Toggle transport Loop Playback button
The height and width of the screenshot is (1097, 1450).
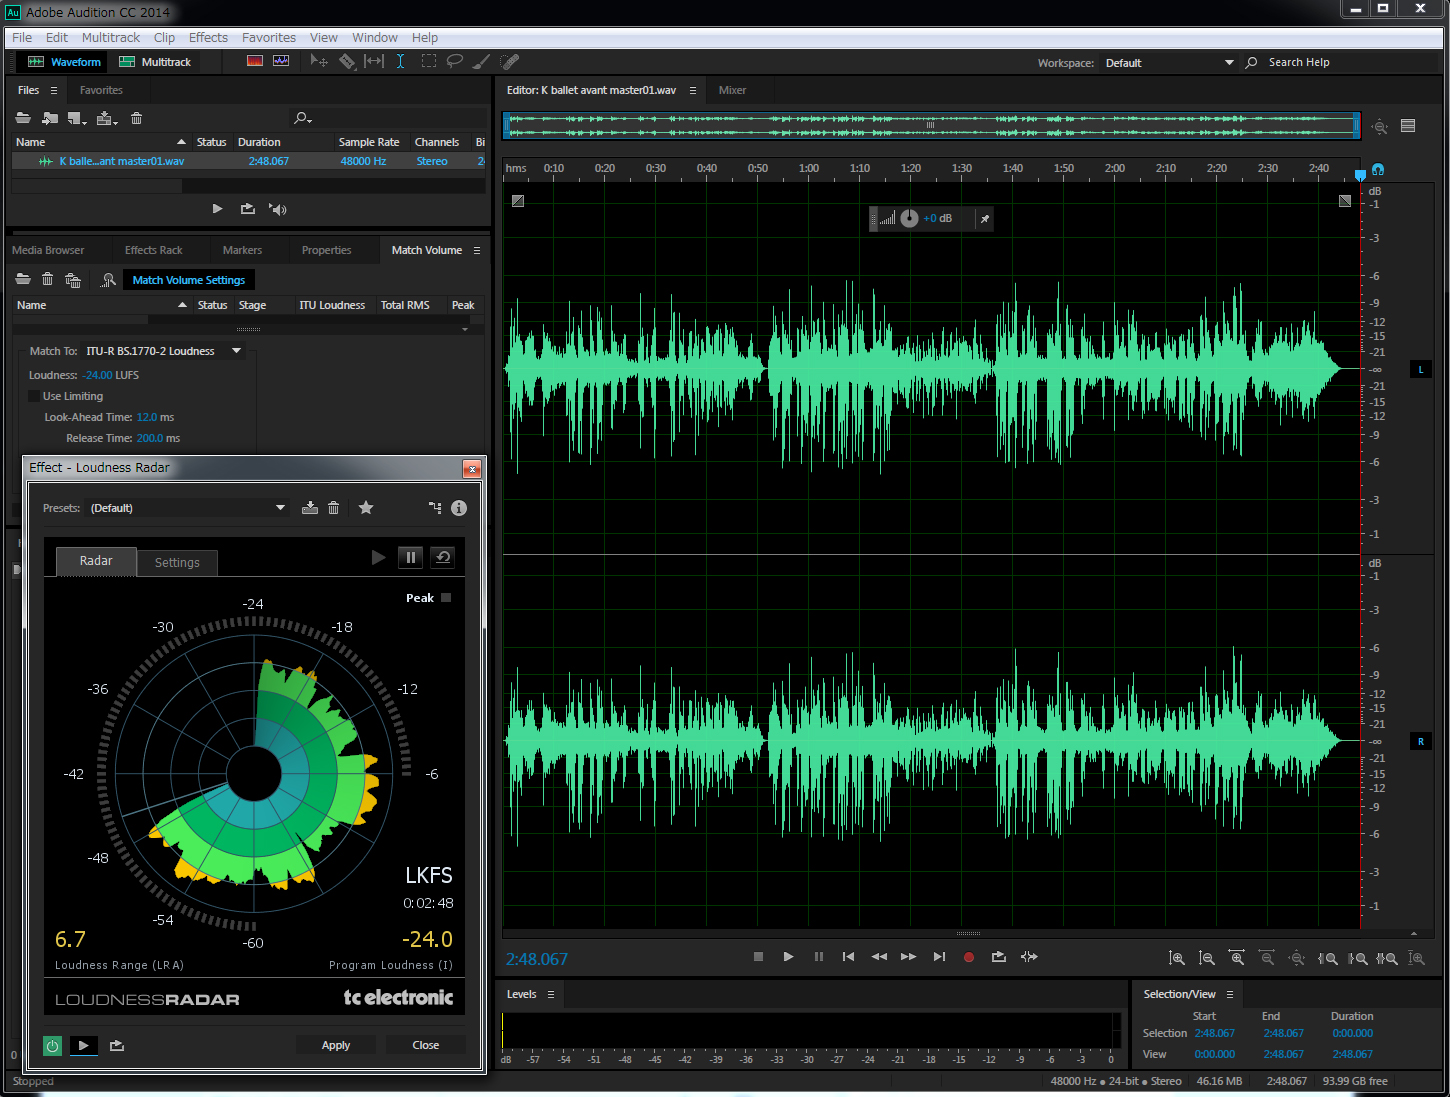pyautogui.click(x=998, y=957)
